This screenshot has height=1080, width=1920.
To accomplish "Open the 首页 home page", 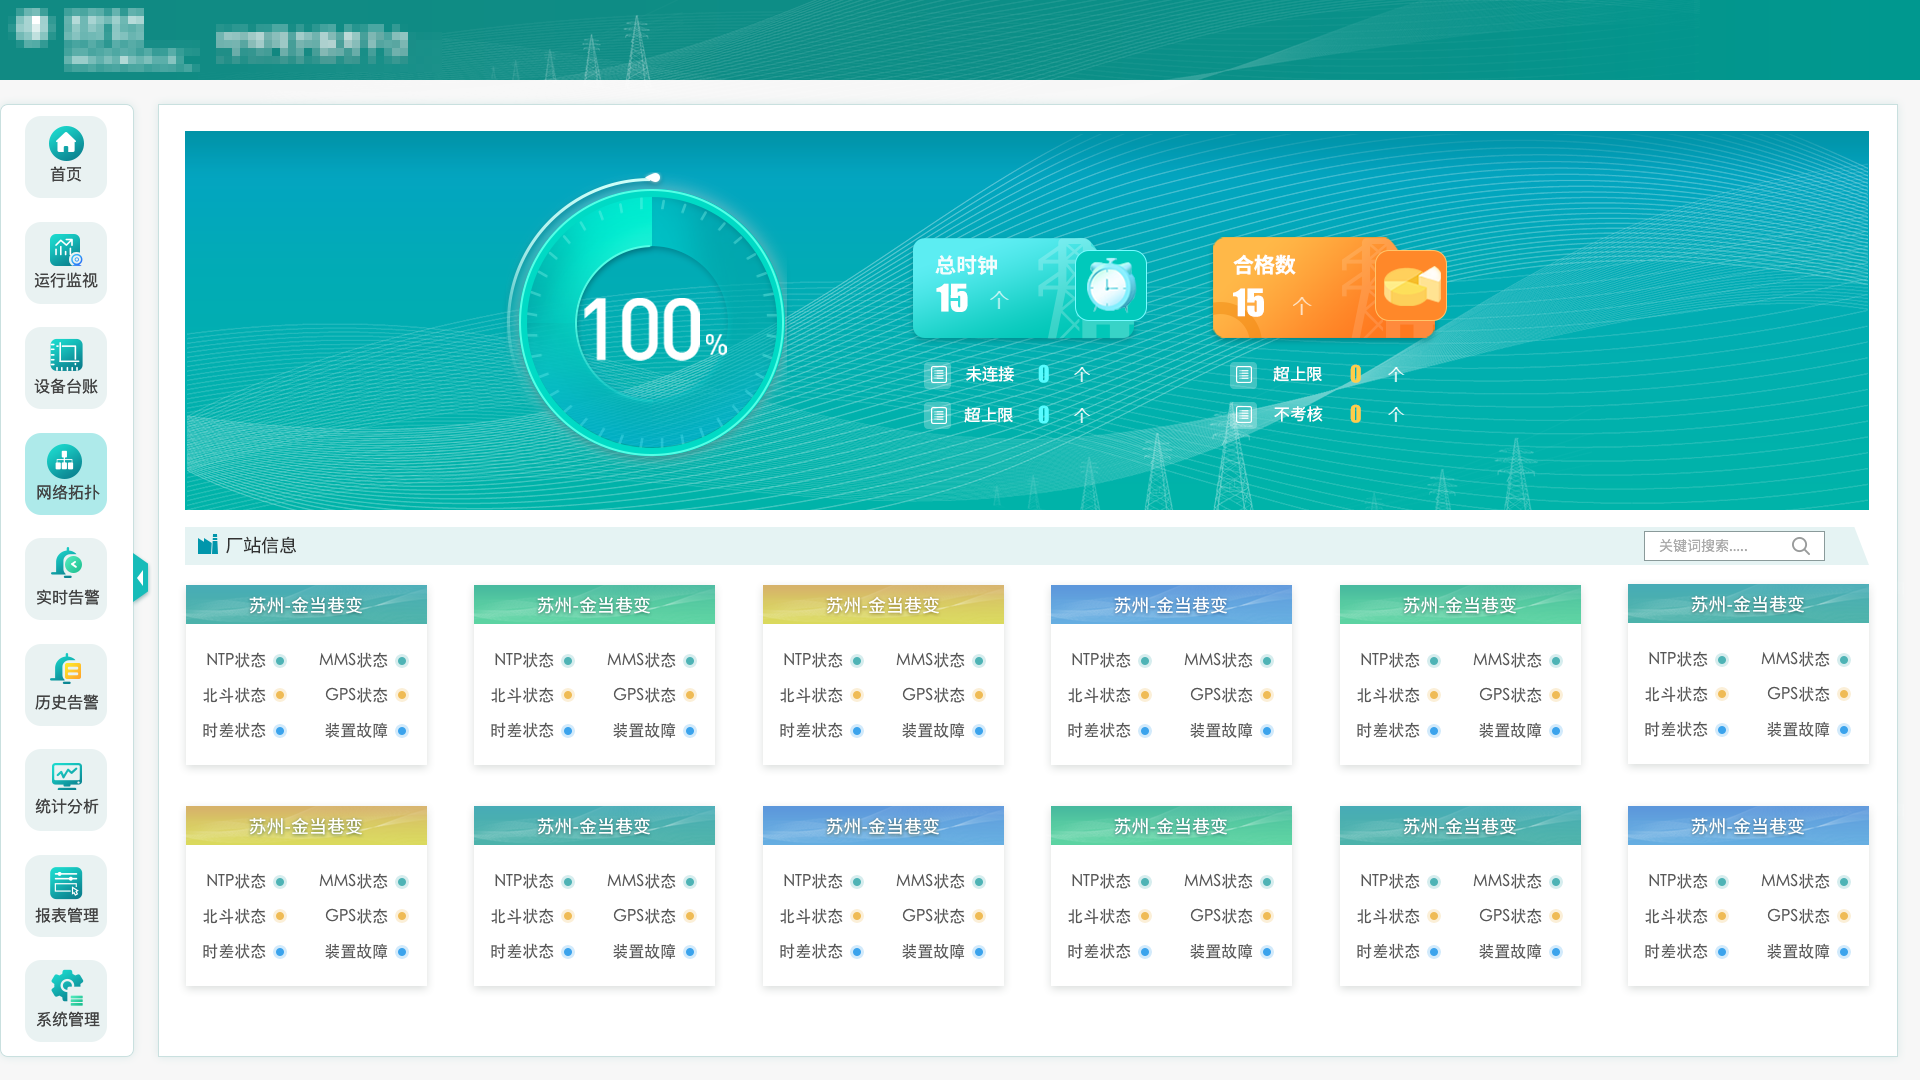I will pos(66,157).
